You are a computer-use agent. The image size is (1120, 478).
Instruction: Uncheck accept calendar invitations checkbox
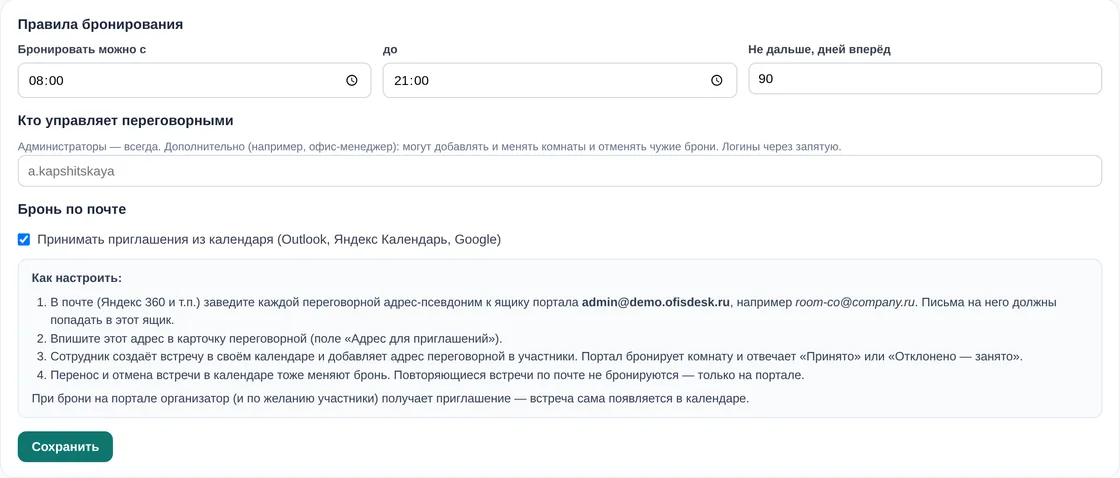[24, 239]
